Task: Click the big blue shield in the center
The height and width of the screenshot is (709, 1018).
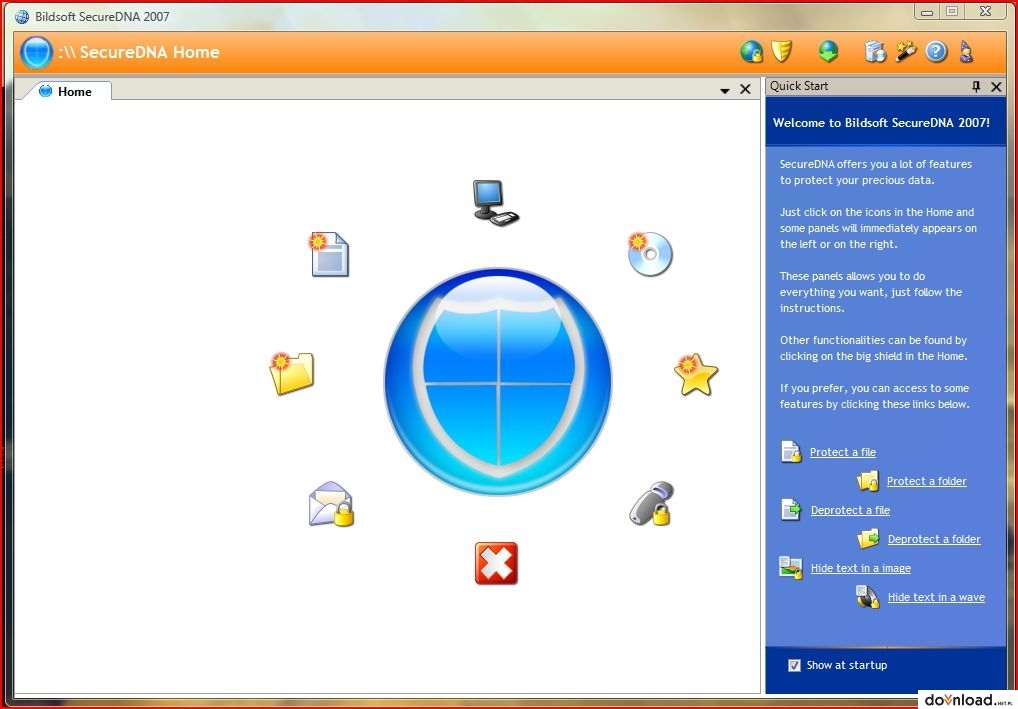Action: [498, 382]
